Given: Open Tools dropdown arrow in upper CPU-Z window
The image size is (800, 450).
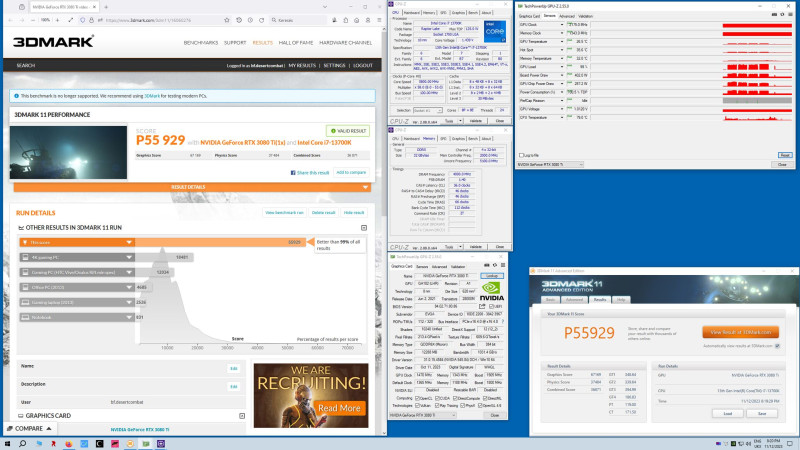Looking at the screenshot, I should (x=461, y=121).
